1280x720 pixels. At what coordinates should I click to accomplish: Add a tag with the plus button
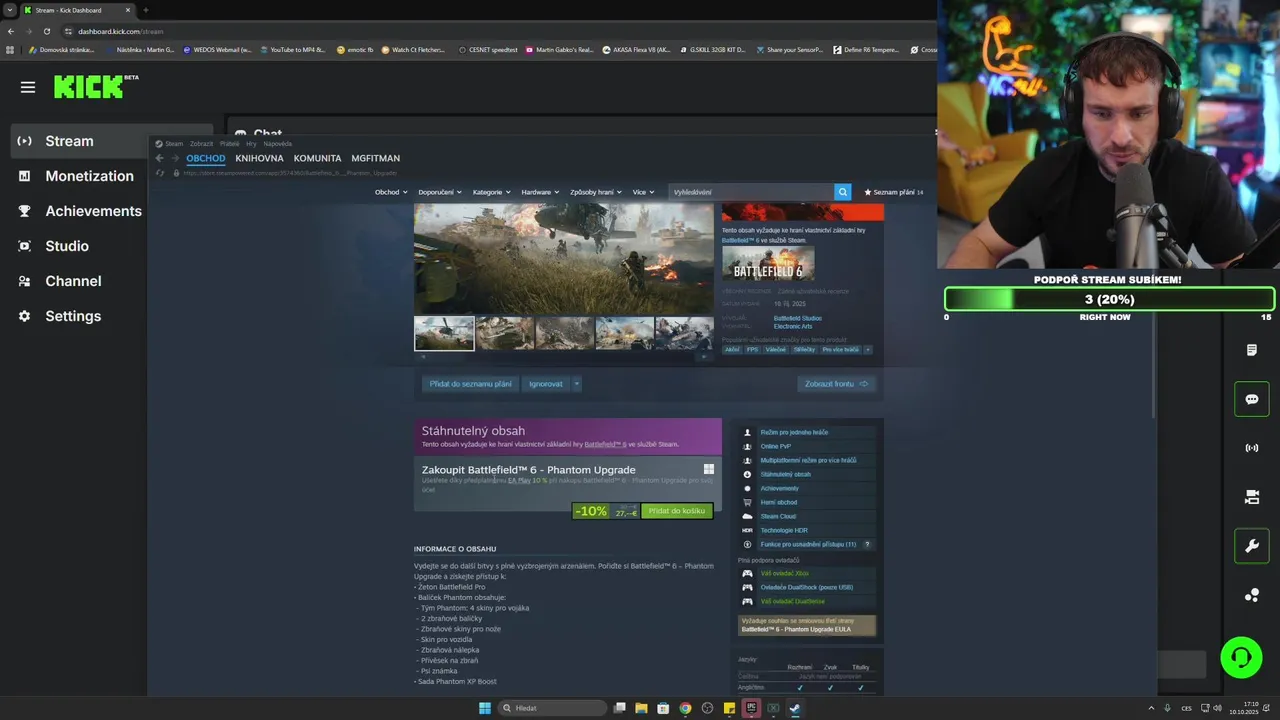pyautogui.click(x=868, y=350)
